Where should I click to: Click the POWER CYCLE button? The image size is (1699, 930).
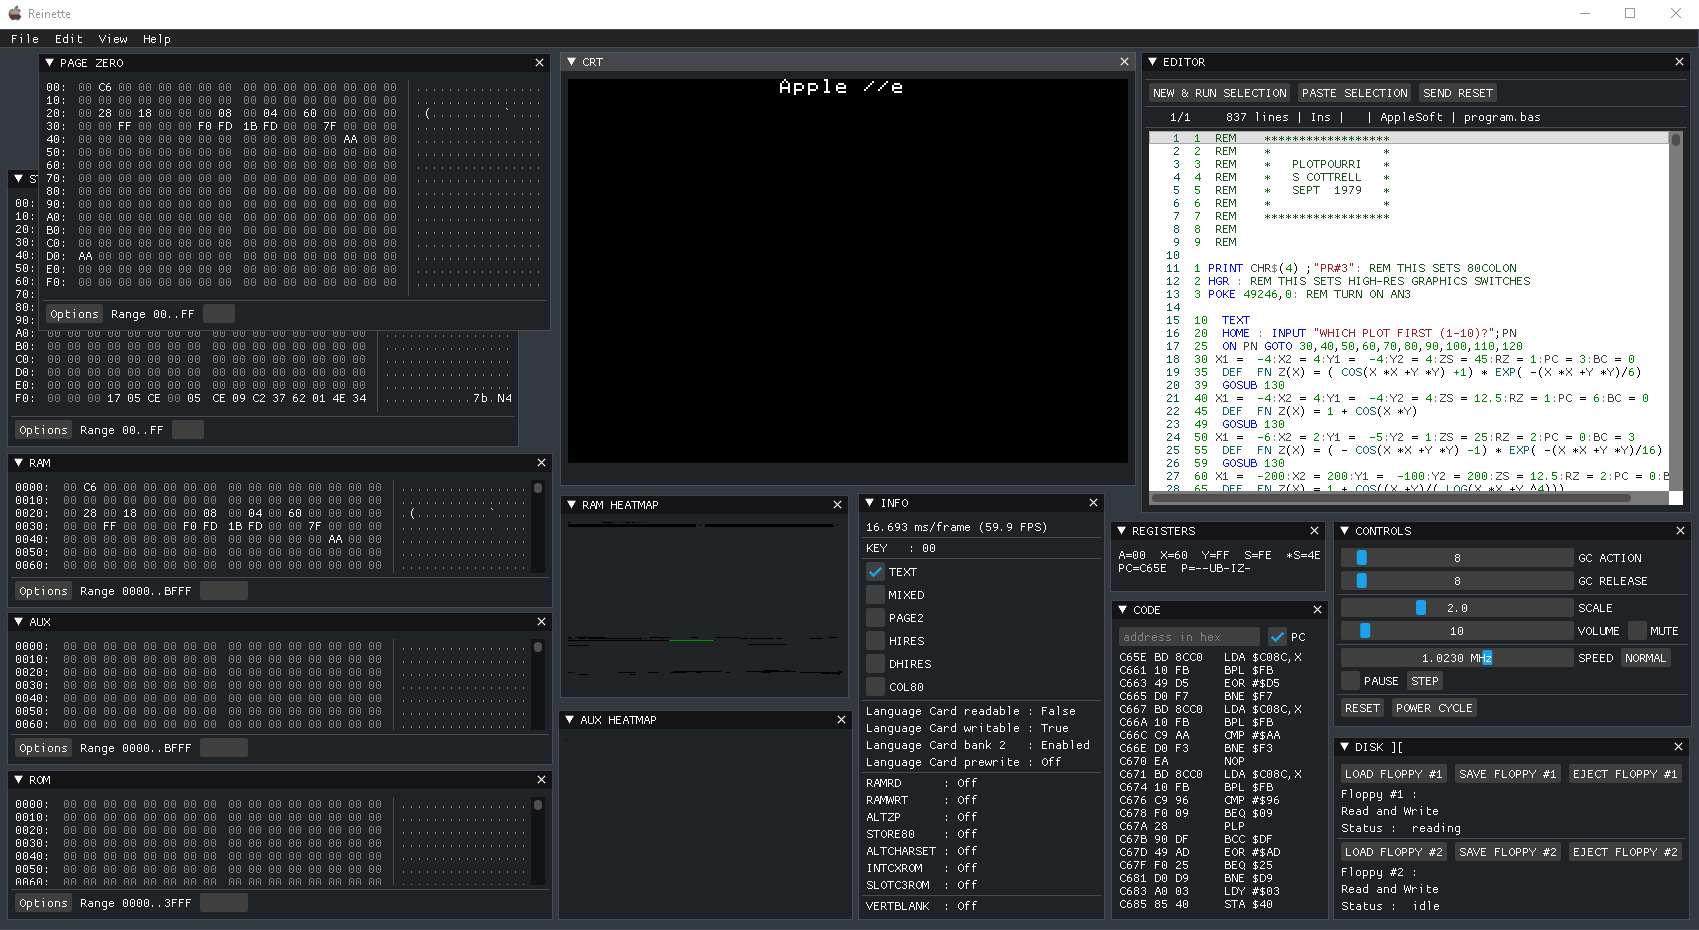click(1434, 708)
